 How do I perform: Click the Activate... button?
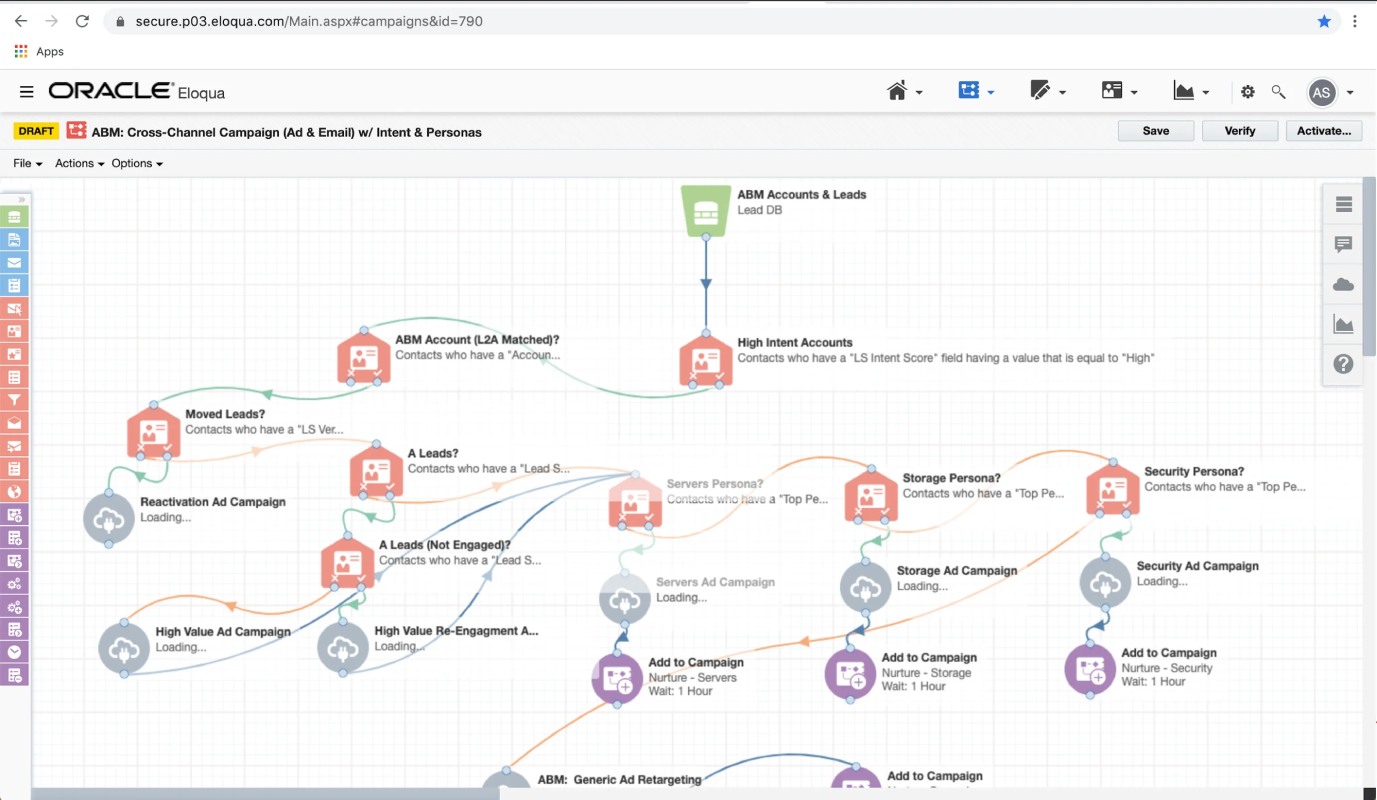(1324, 131)
